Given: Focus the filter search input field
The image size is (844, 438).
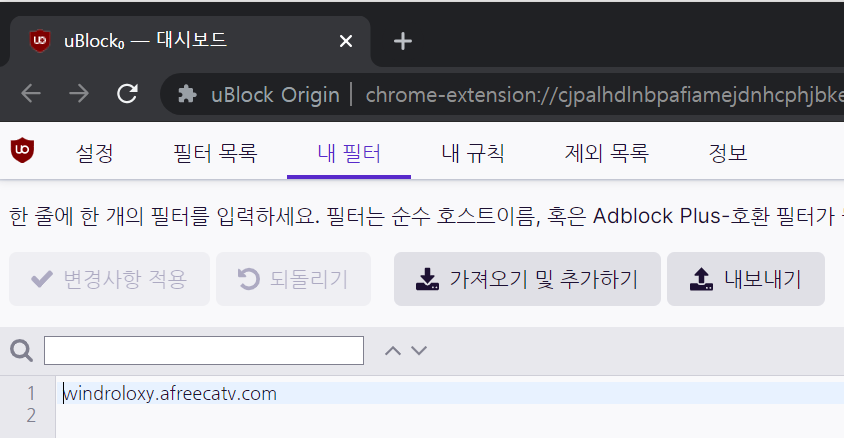Looking at the screenshot, I should (x=204, y=350).
